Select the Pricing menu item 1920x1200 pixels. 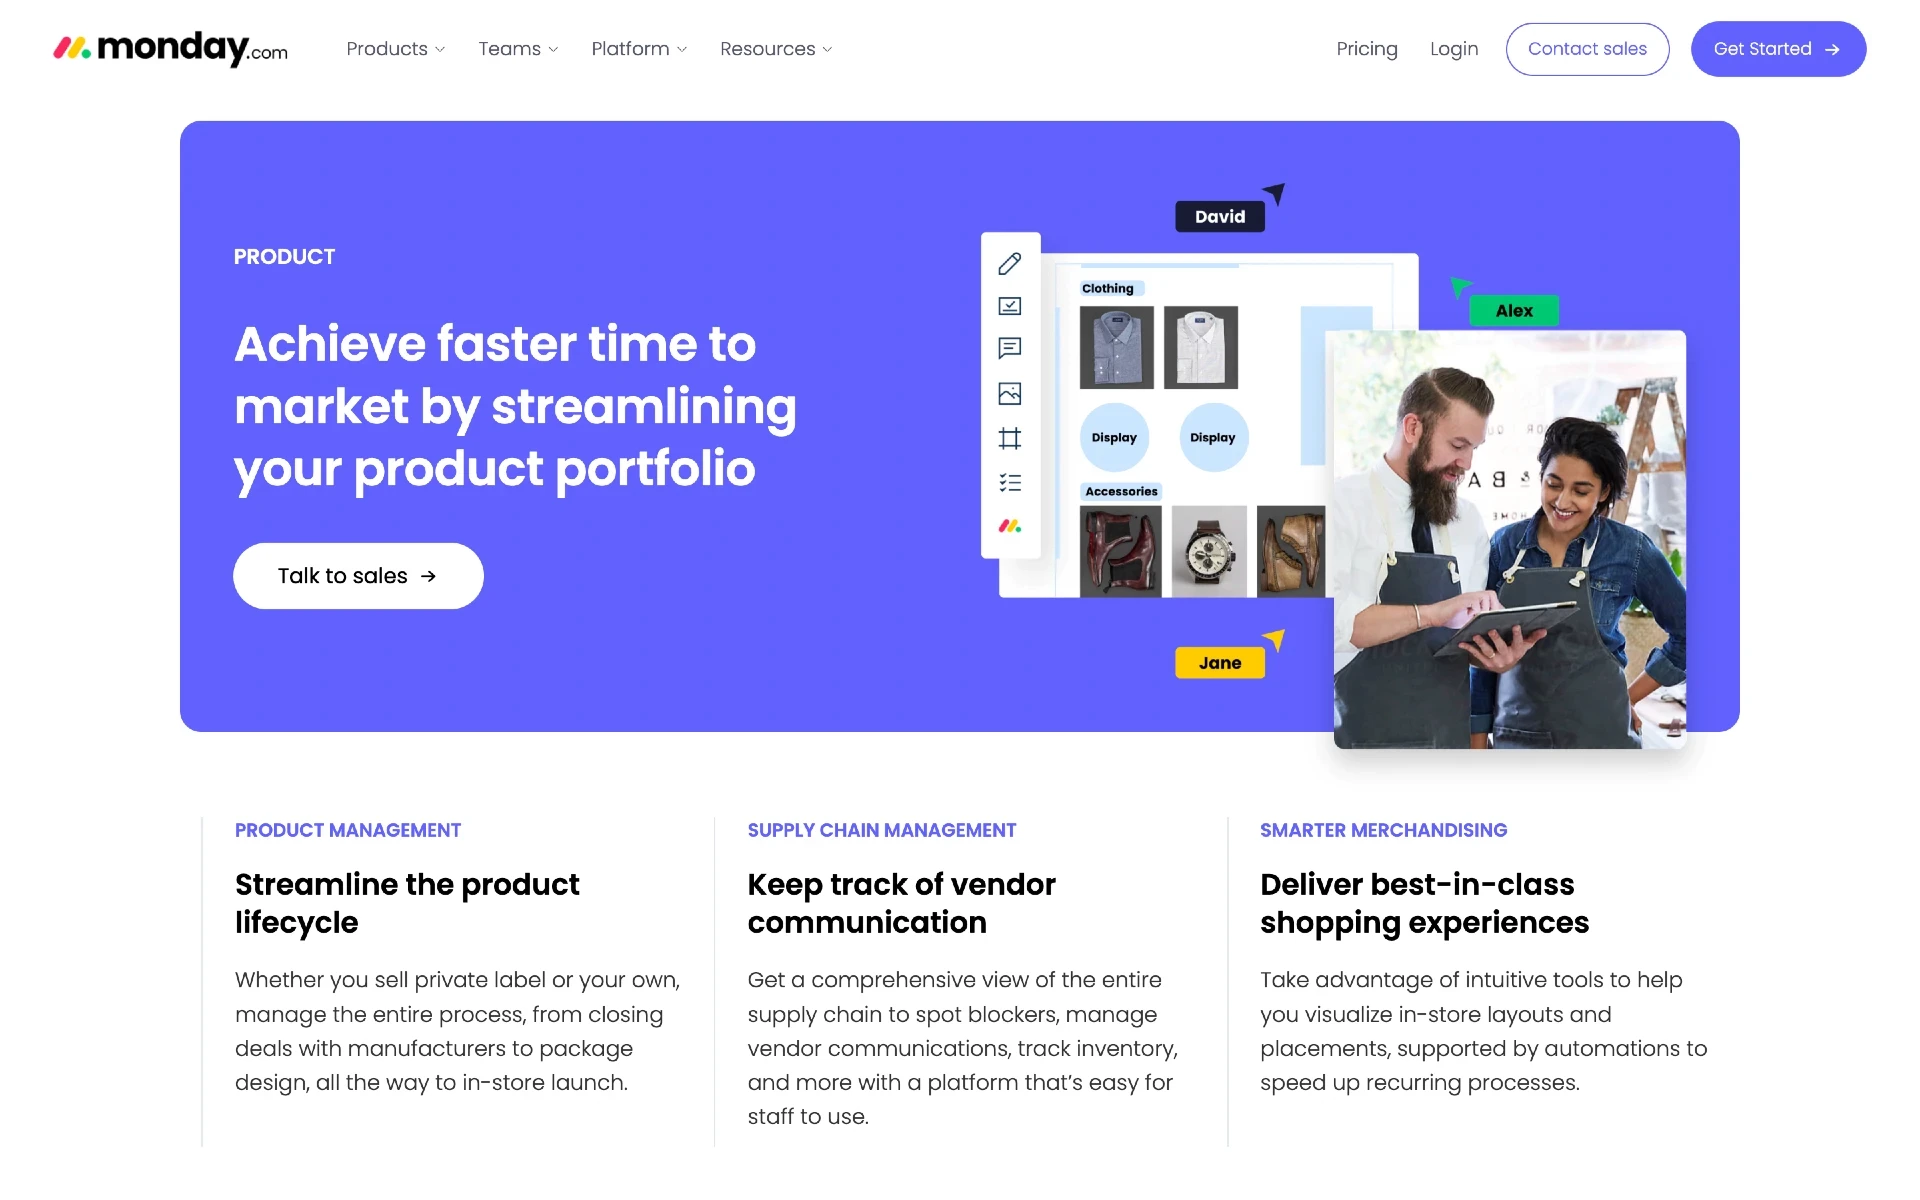click(x=1367, y=48)
